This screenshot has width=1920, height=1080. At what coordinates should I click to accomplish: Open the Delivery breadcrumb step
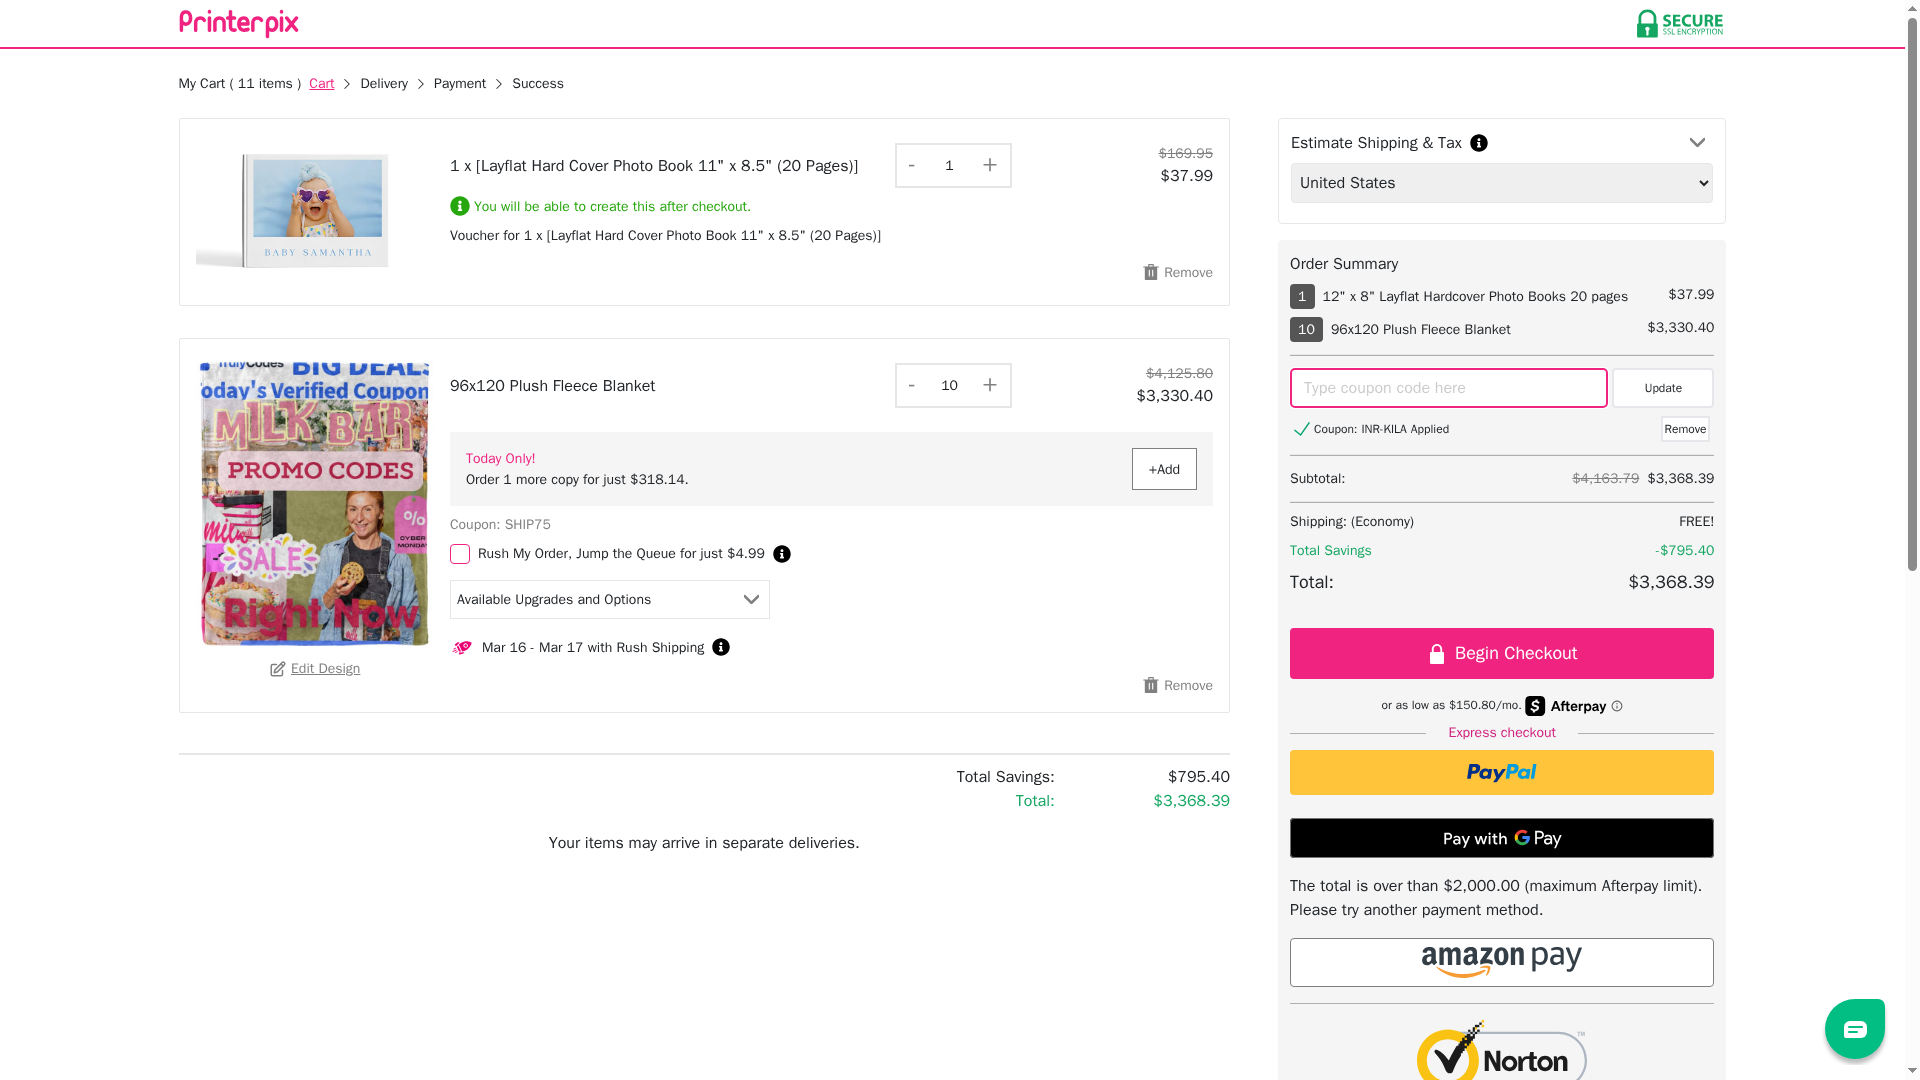[x=383, y=84]
